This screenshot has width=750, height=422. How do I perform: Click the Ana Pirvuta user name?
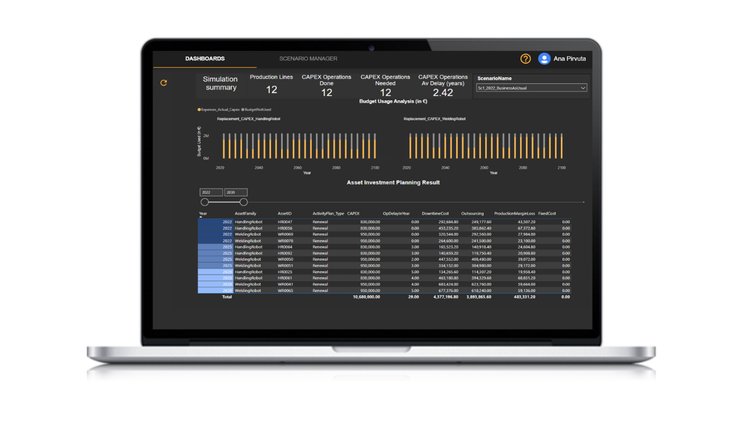tap(569, 58)
